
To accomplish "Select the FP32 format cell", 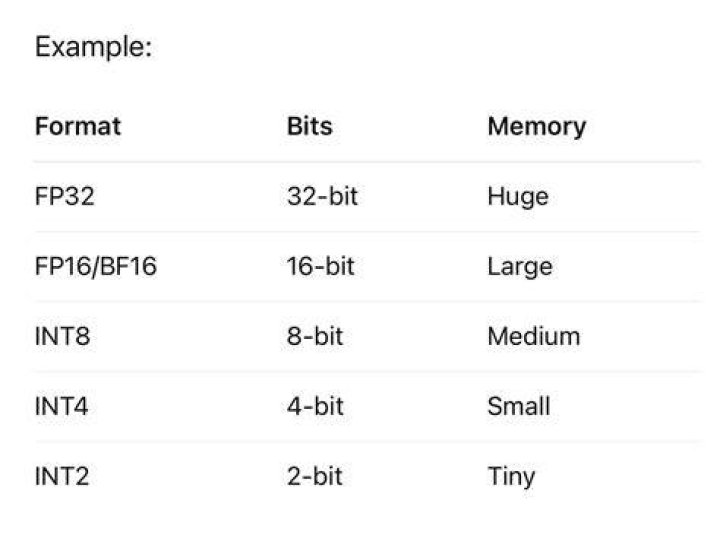I will click(x=65, y=196).
